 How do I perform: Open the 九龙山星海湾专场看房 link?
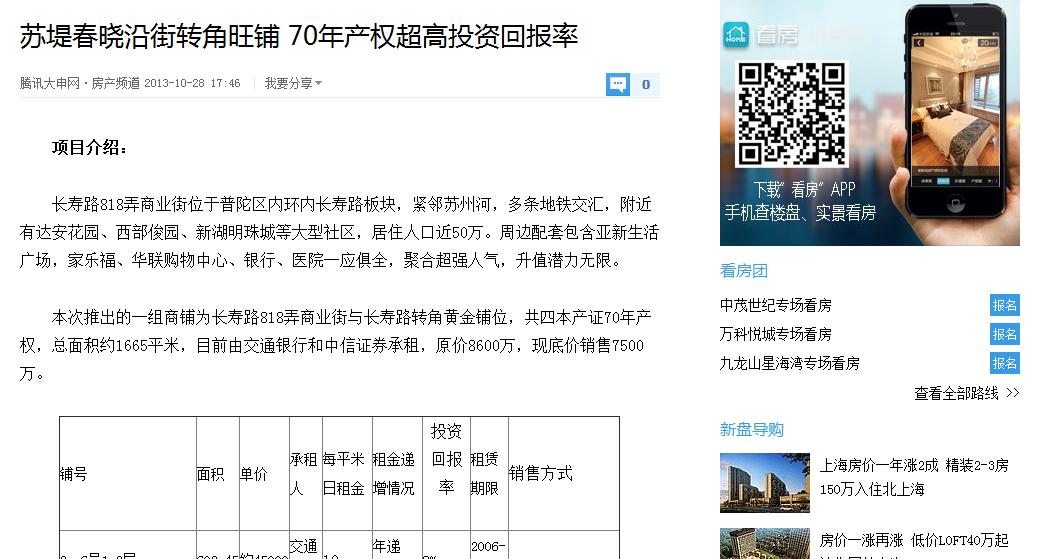coord(789,363)
